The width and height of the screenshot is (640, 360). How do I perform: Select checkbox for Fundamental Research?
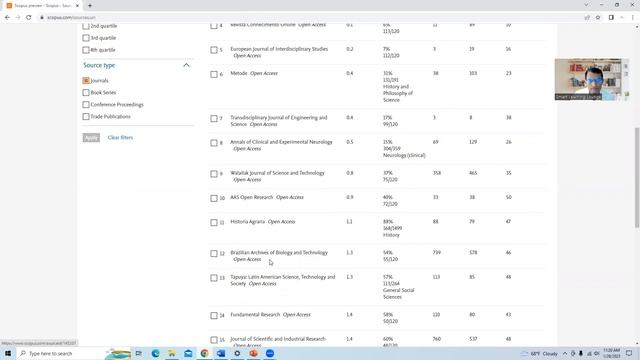pyautogui.click(x=214, y=316)
